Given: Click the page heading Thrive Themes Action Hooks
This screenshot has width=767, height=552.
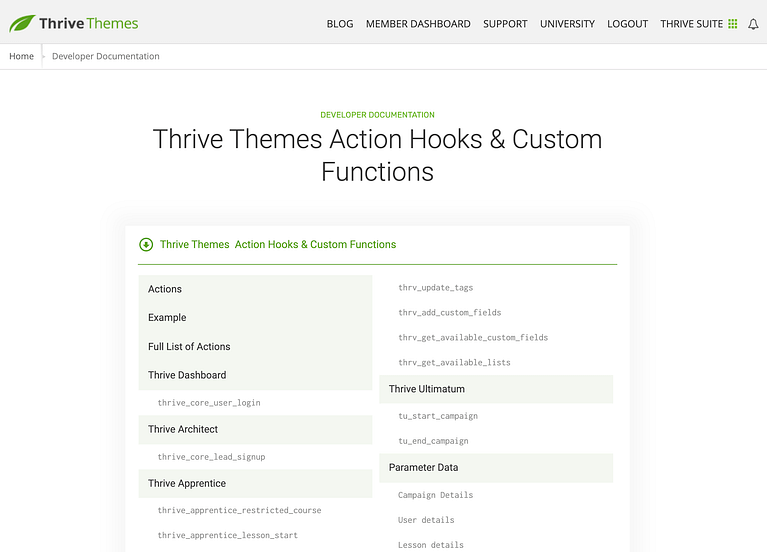Looking at the screenshot, I should (377, 155).
